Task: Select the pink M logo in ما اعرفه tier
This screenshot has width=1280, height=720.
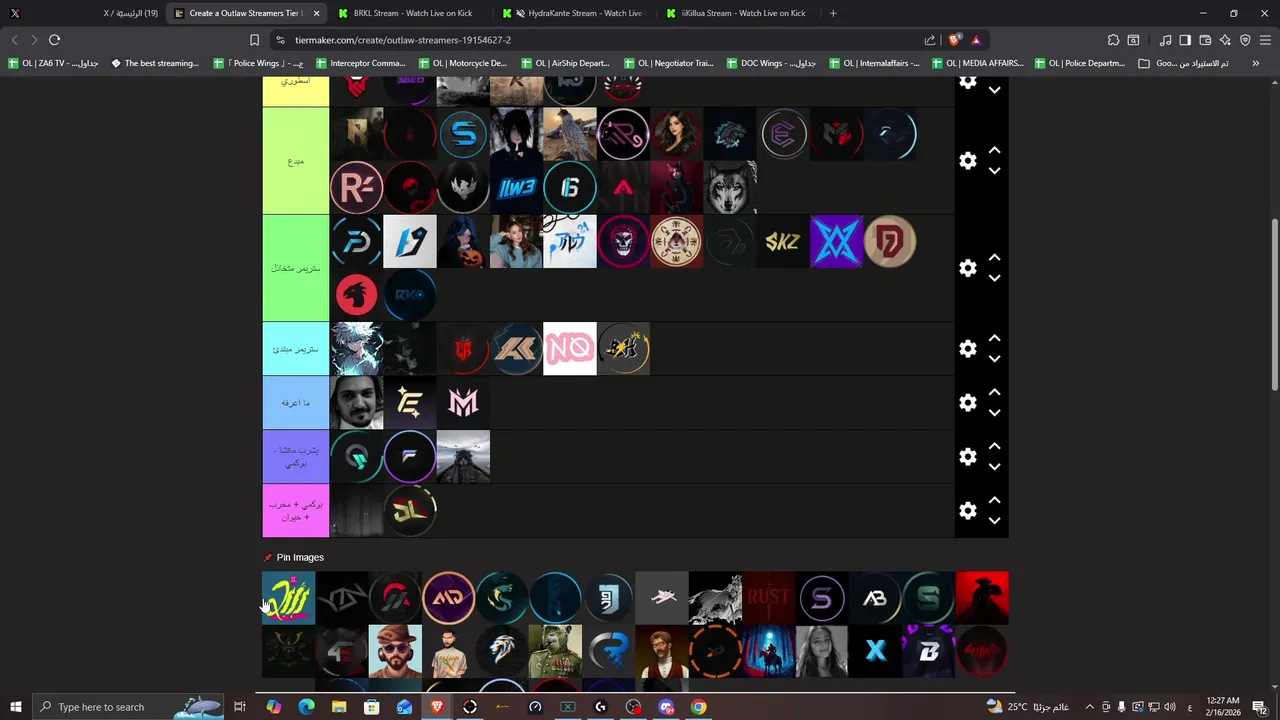Action: click(x=463, y=403)
